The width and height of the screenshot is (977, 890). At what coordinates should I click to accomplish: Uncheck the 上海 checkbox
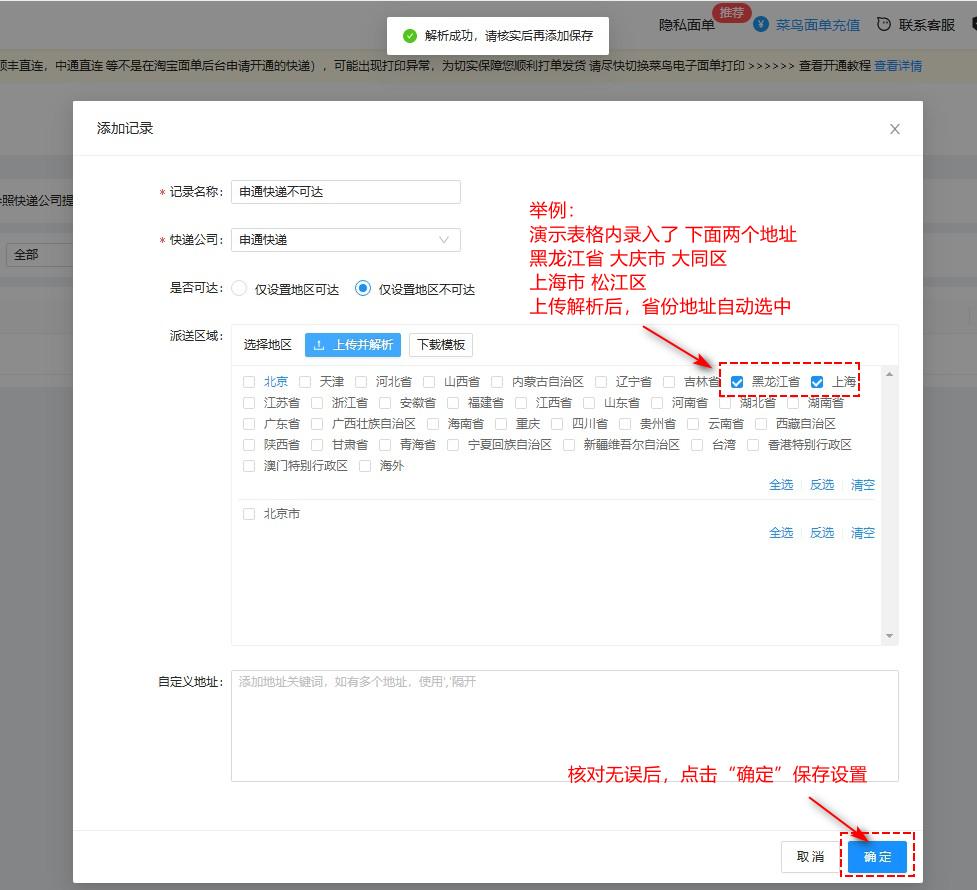pyautogui.click(x=817, y=381)
